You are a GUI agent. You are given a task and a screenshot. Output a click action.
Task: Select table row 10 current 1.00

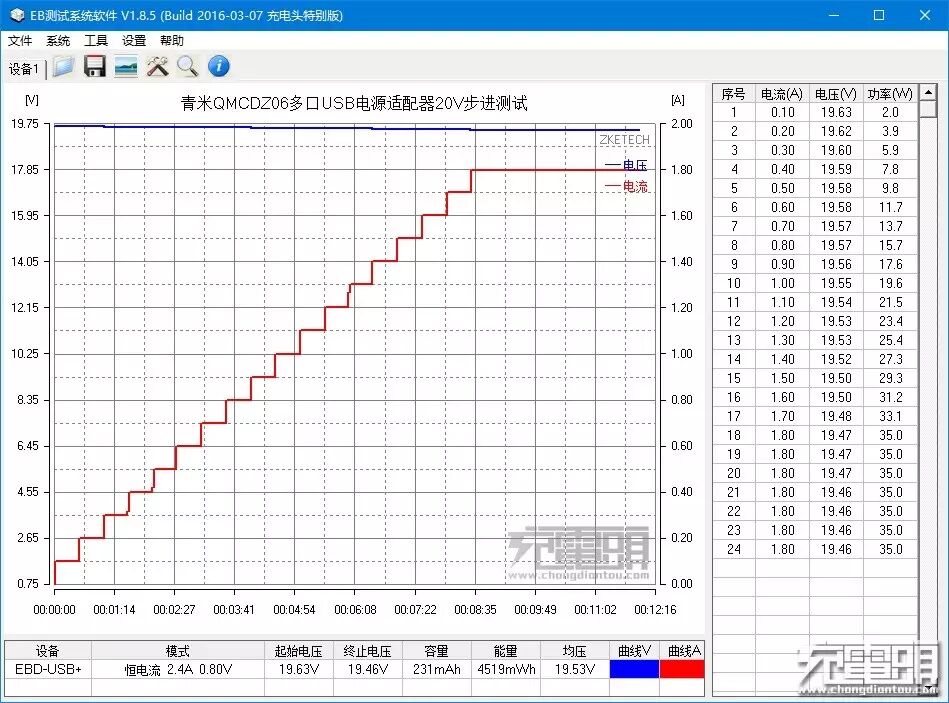[782, 283]
